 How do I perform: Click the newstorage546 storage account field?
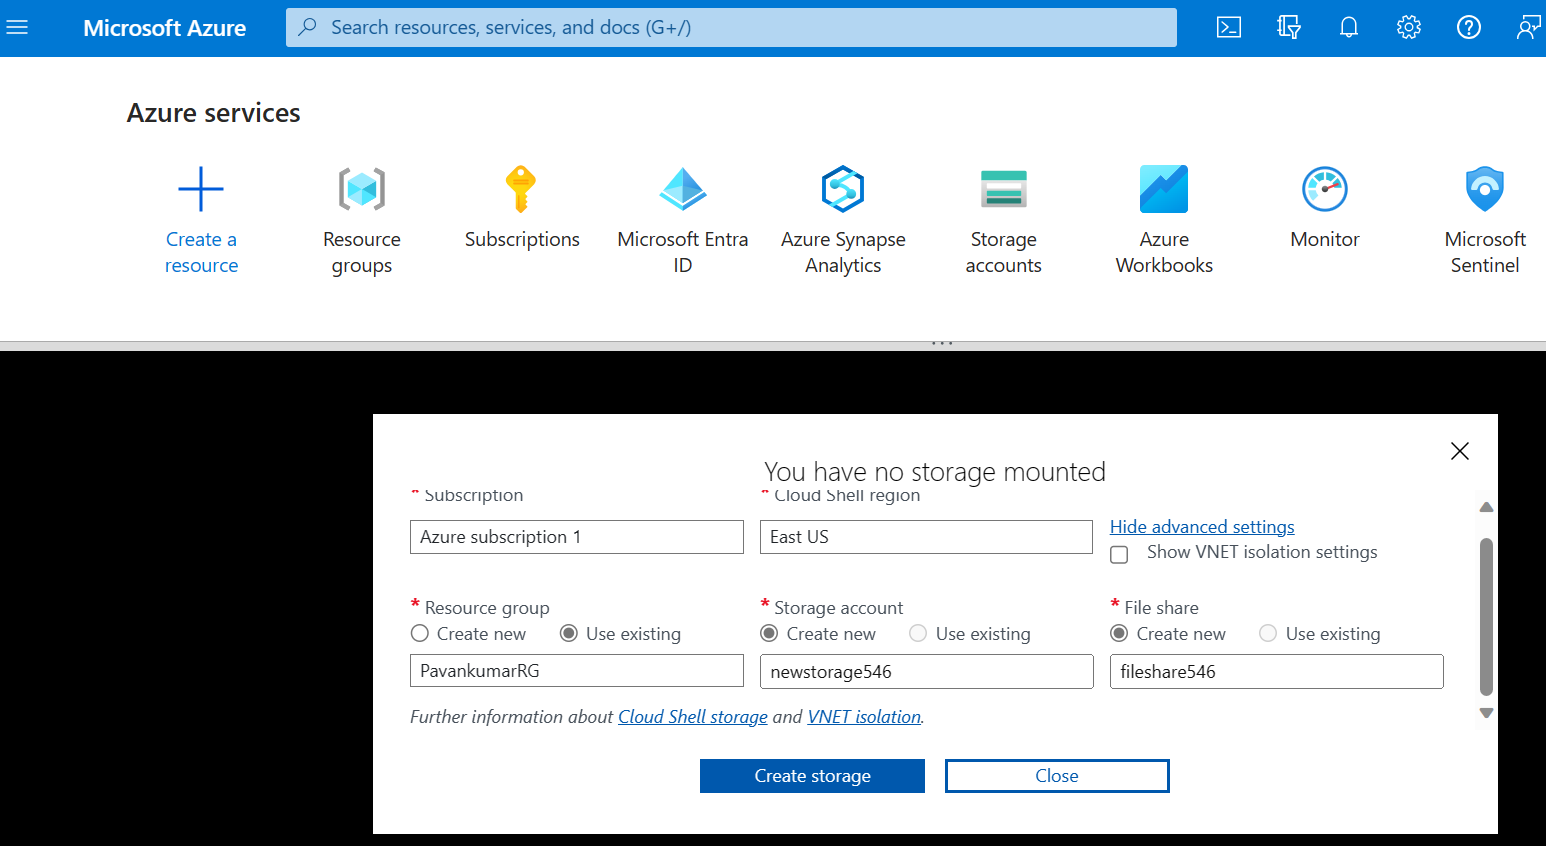926,672
